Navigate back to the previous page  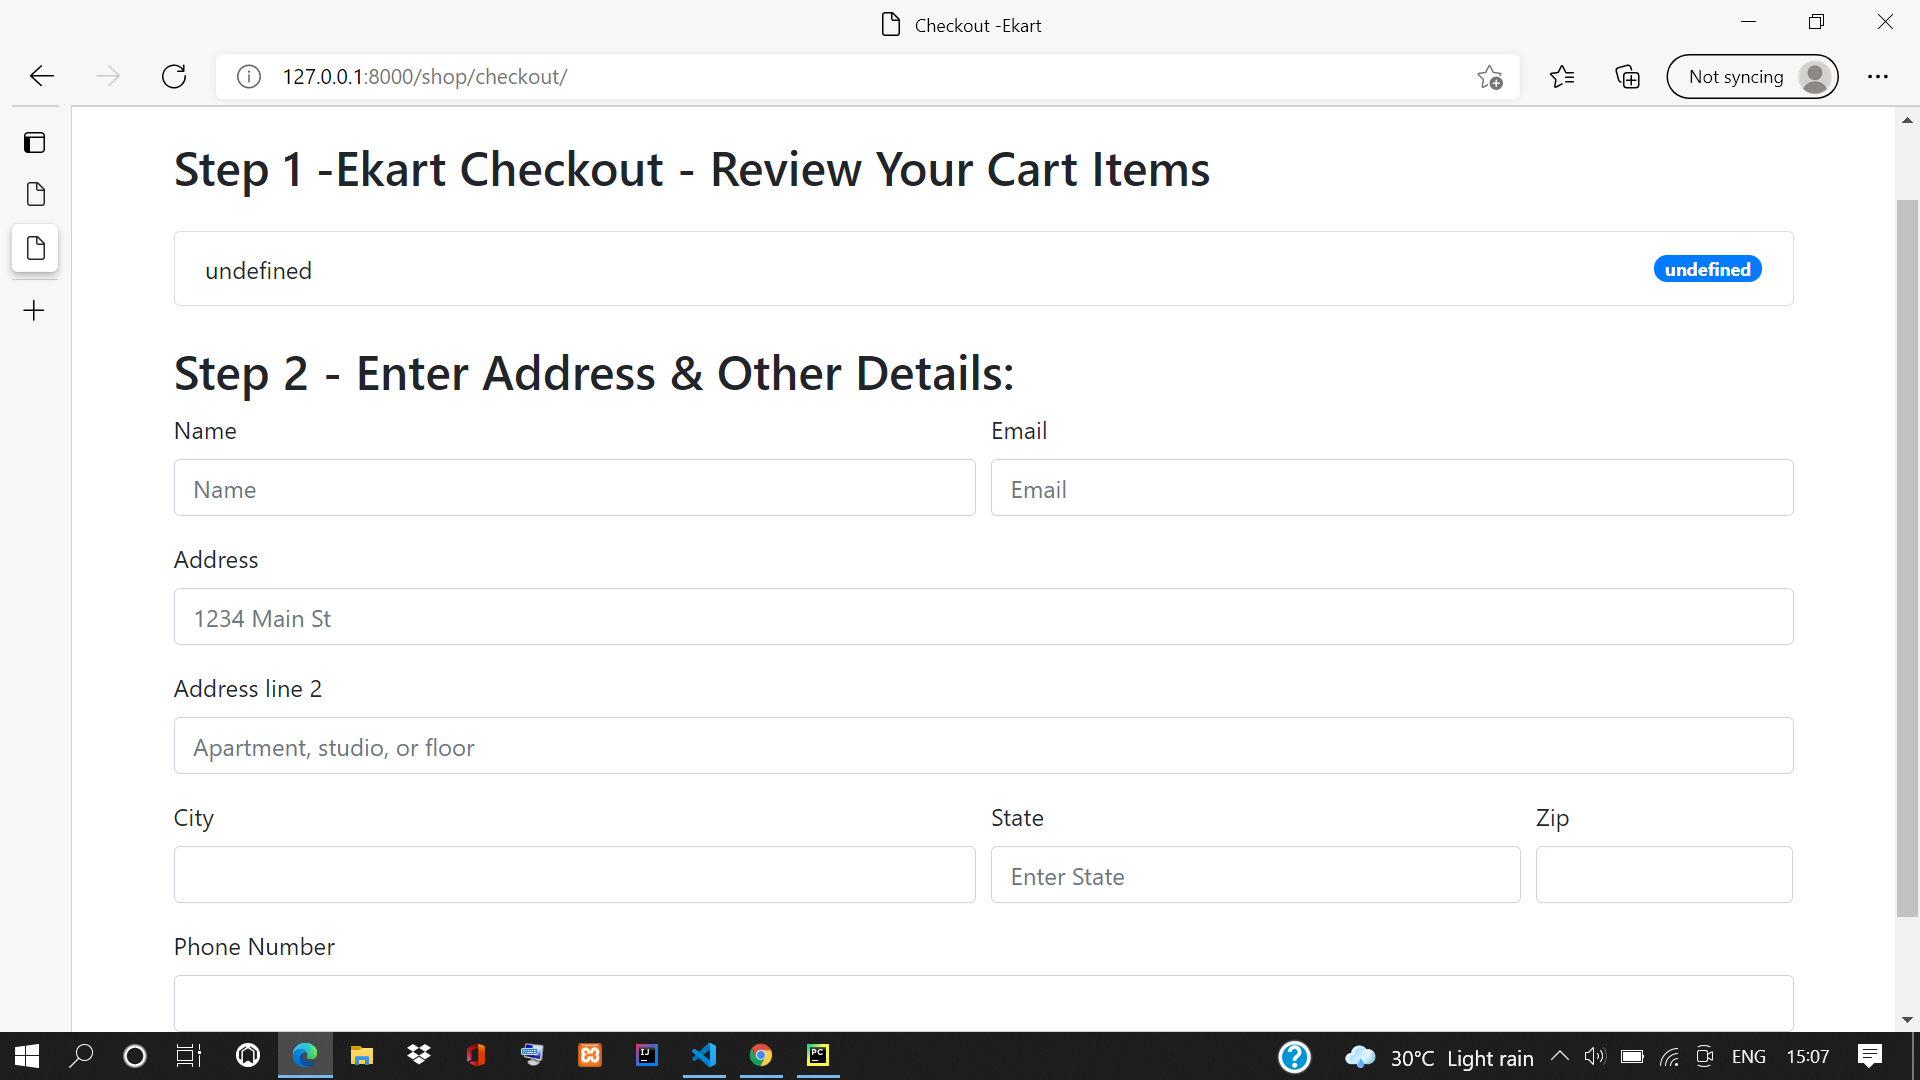tap(41, 76)
